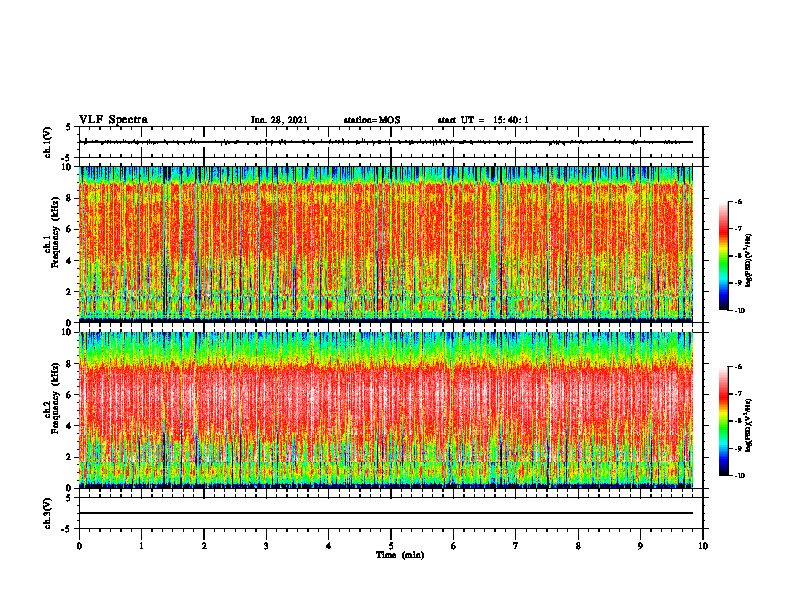Select the "ch.3(V)" waveform axis label
Image resolution: width=792 pixels, height=612 pixels.
tap(48, 513)
